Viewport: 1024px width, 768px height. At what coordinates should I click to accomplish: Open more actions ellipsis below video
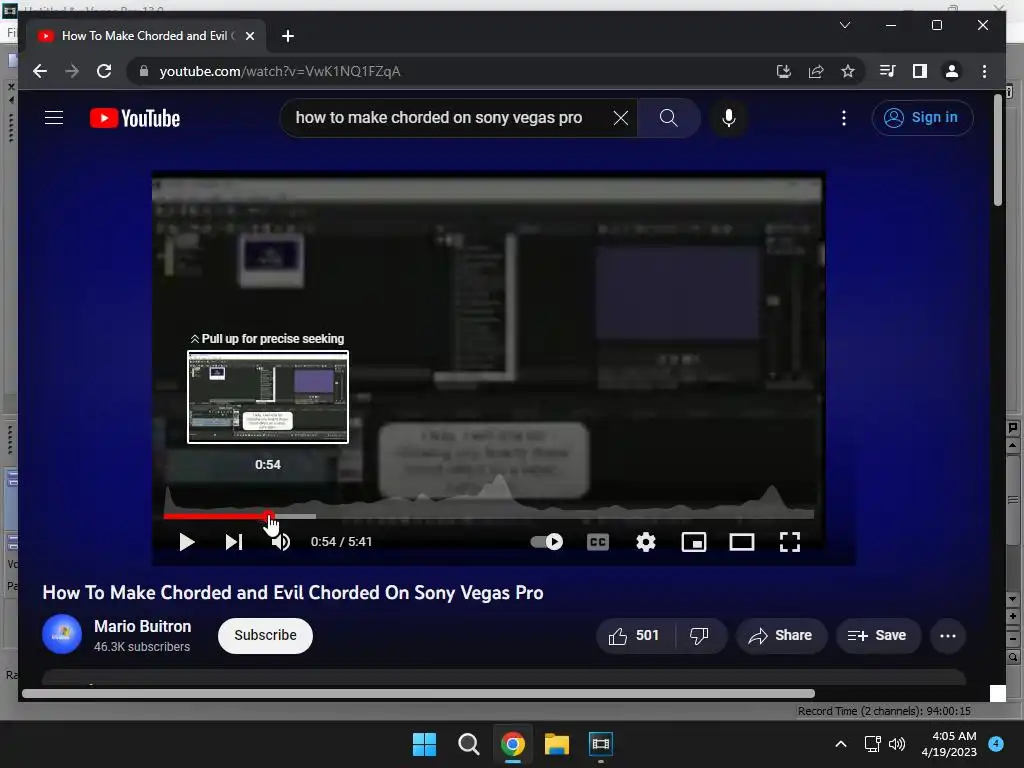click(x=948, y=635)
